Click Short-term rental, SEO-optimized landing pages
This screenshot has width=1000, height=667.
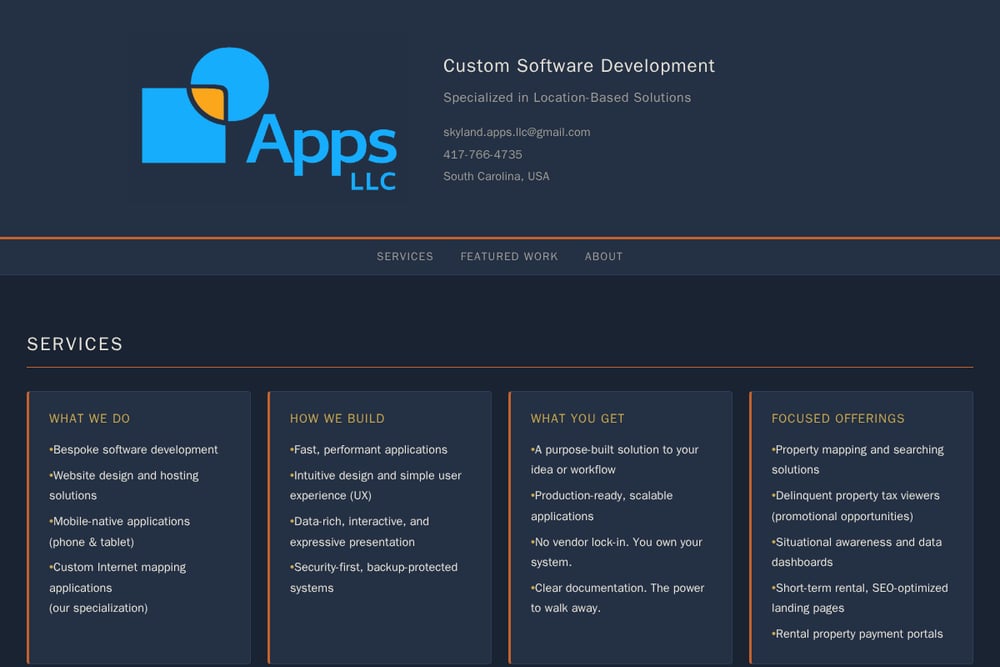click(x=860, y=597)
